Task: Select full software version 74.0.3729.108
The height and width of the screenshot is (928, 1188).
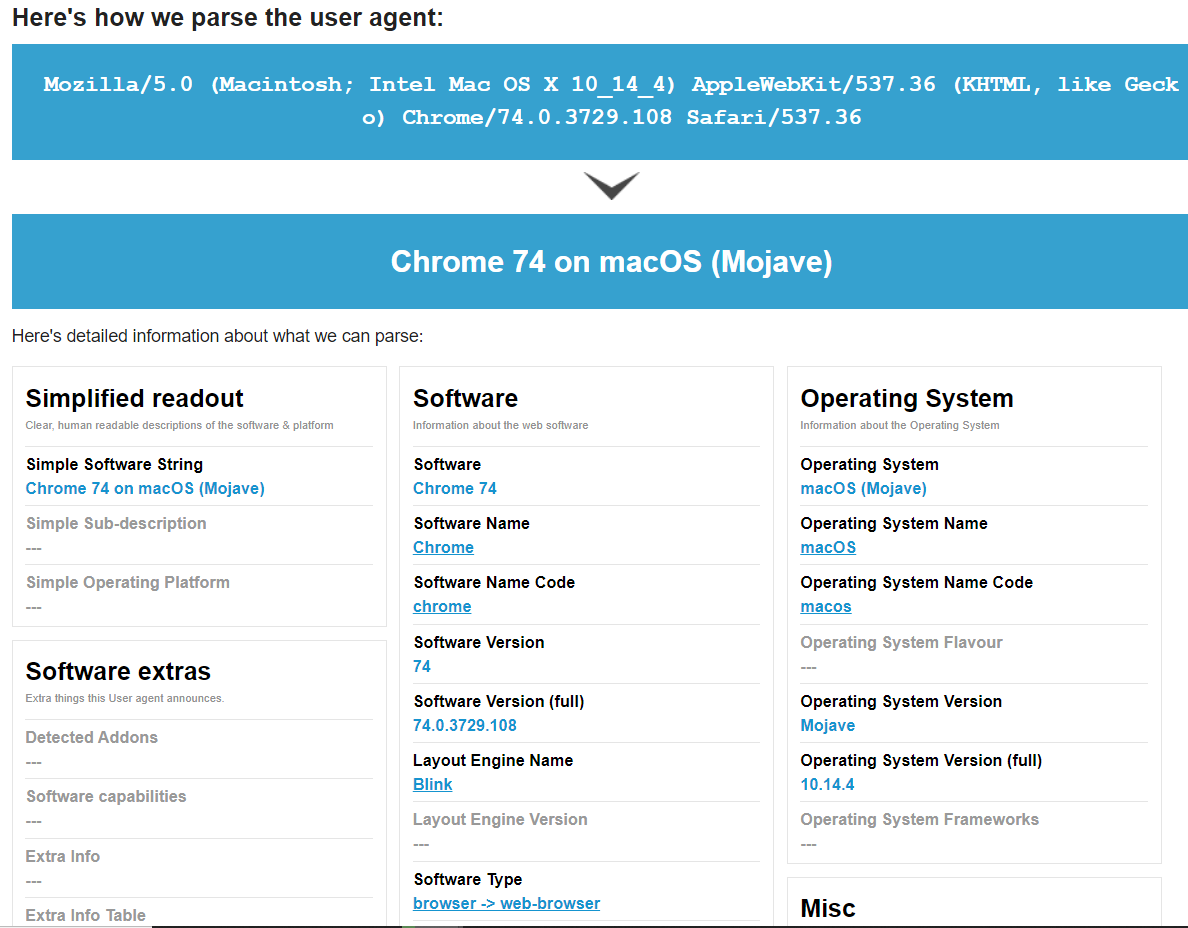Action: click(465, 725)
